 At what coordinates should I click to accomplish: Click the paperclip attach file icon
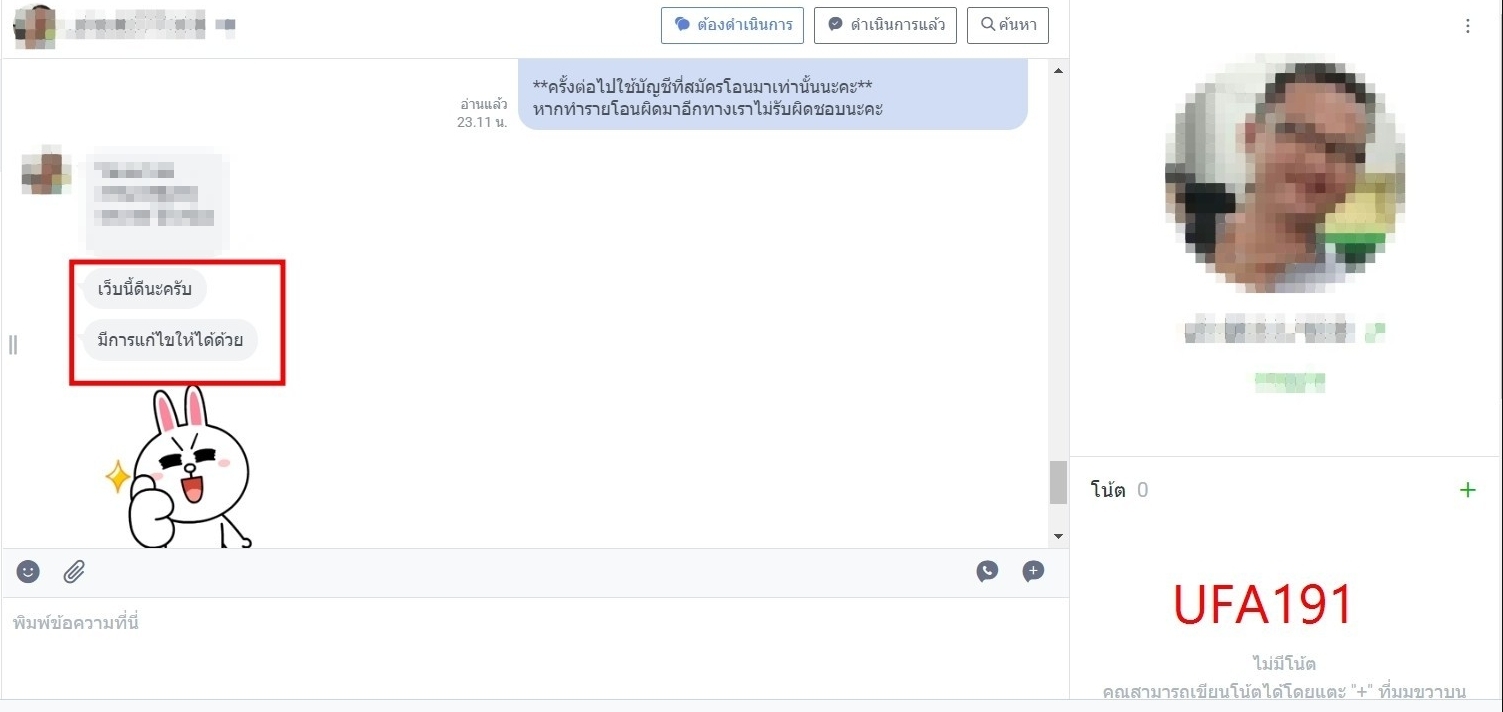point(74,572)
